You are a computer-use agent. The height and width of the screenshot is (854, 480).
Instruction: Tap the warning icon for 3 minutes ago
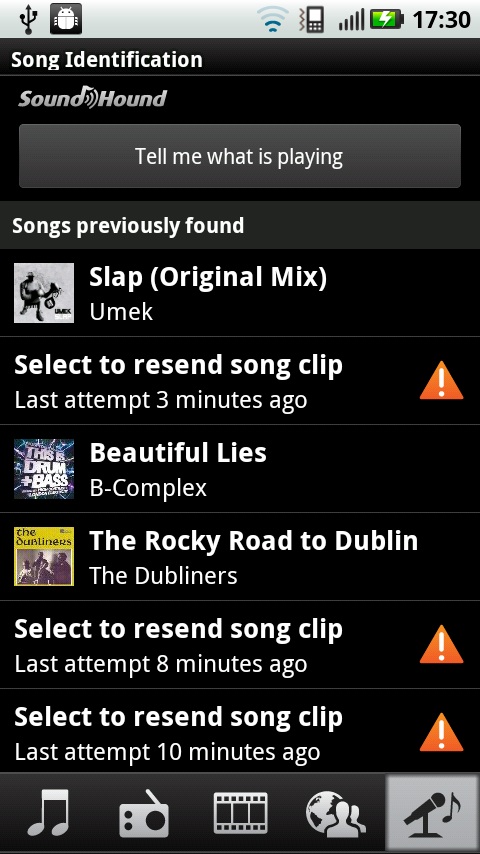(x=441, y=380)
